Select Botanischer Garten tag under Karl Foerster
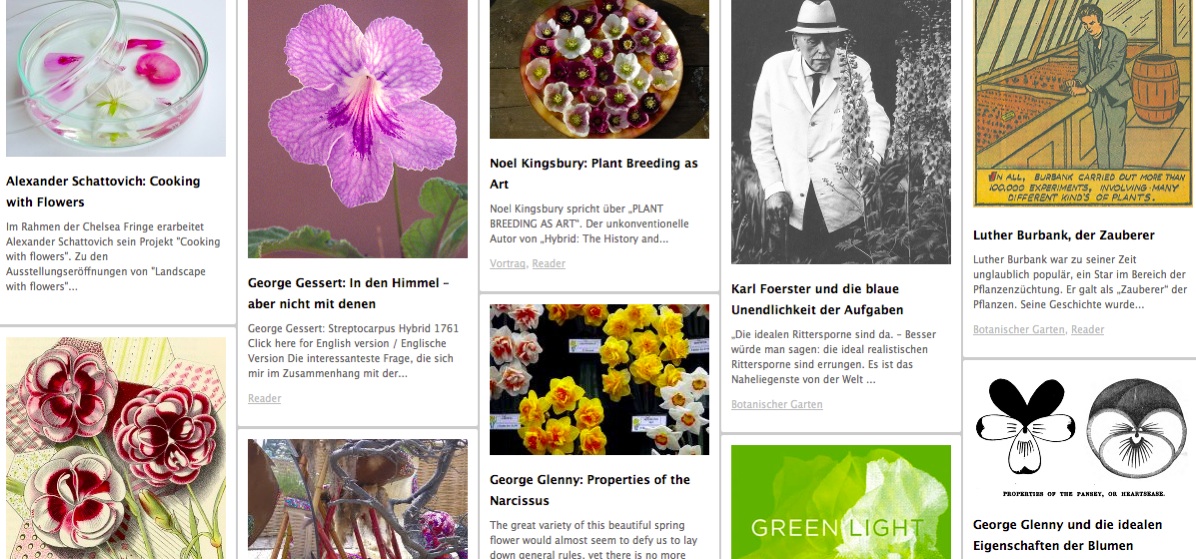 click(776, 404)
